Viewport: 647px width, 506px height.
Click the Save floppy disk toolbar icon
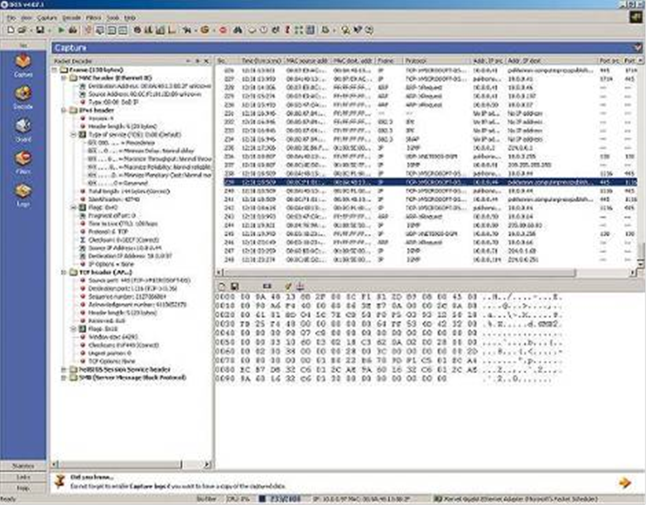[x=40, y=30]
